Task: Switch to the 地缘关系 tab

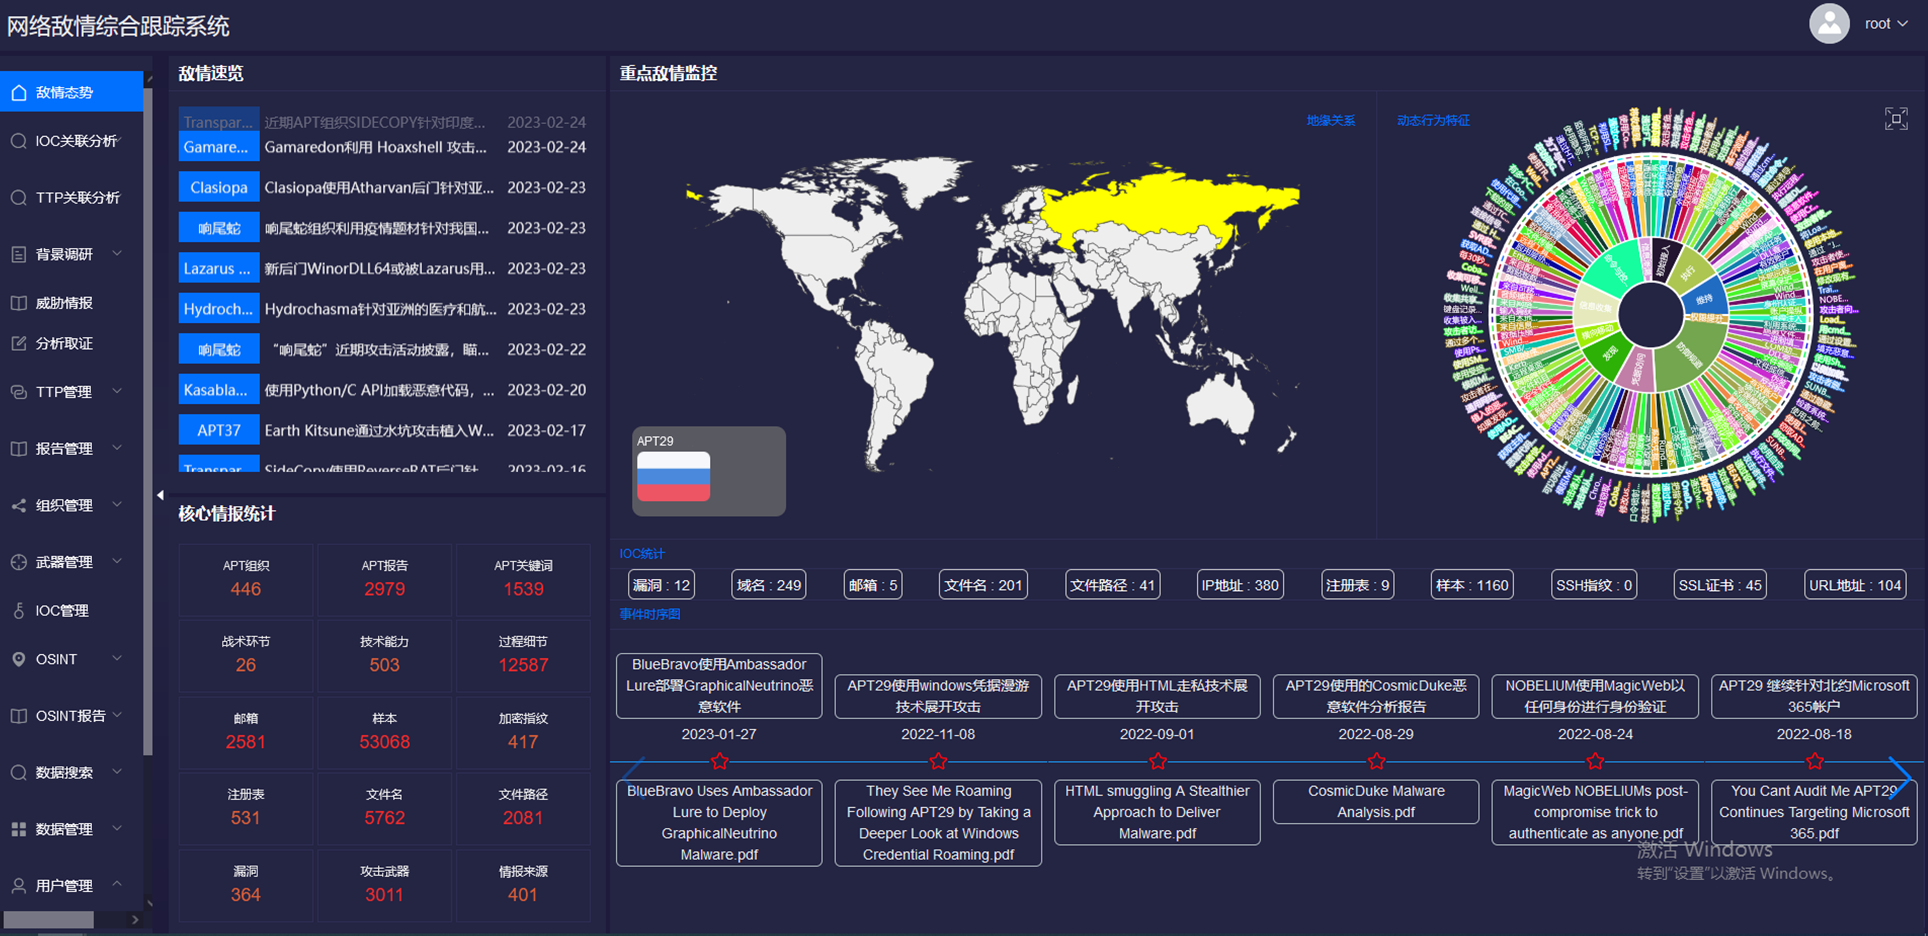Action: pyautogui.click(x=1330, y=120)
